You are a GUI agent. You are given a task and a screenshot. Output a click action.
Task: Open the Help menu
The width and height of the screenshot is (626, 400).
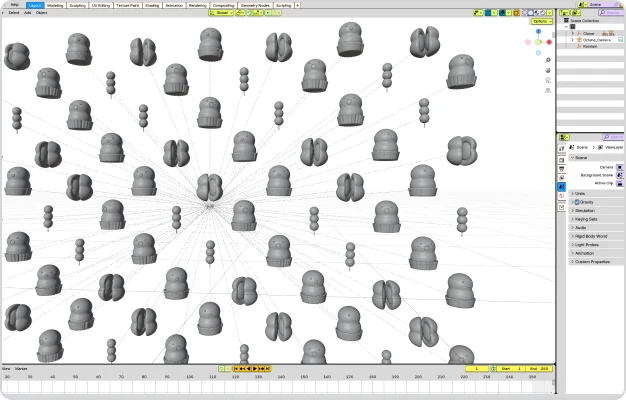pyautogui.click(x=15, y=5)
